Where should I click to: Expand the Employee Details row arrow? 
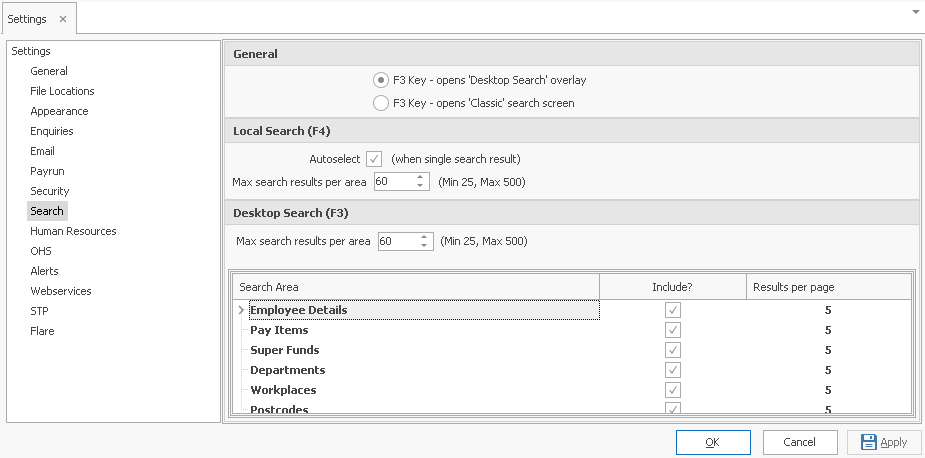point(241,310)
